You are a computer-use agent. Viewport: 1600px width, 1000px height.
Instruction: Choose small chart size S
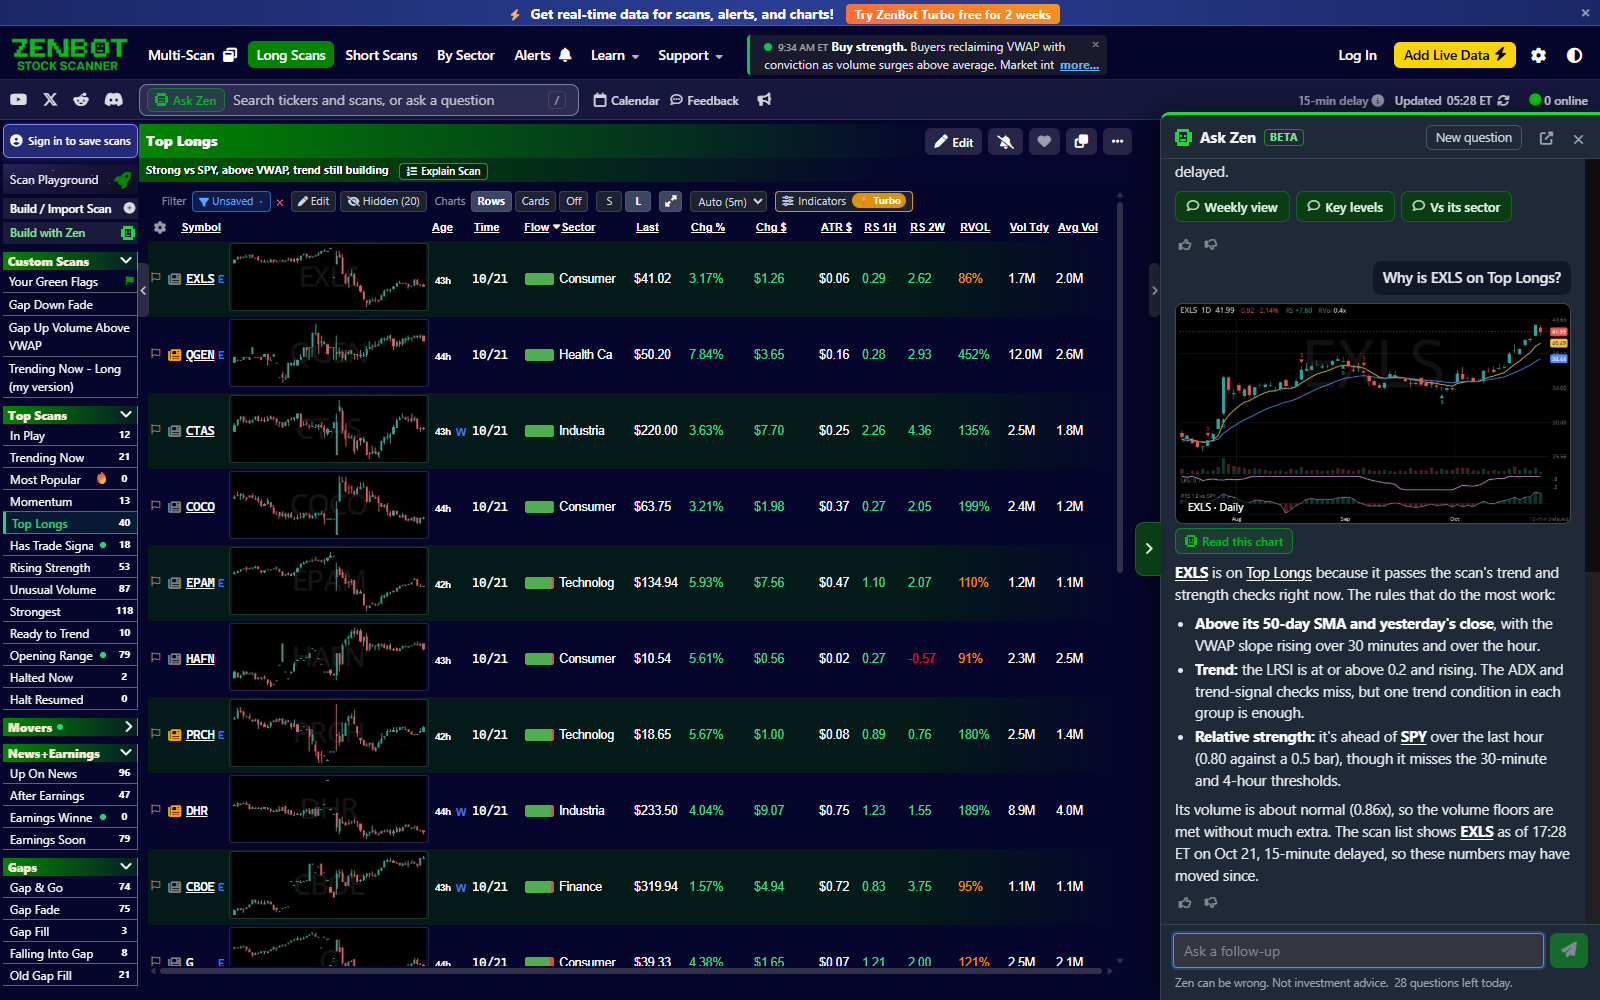pos(609,201)
